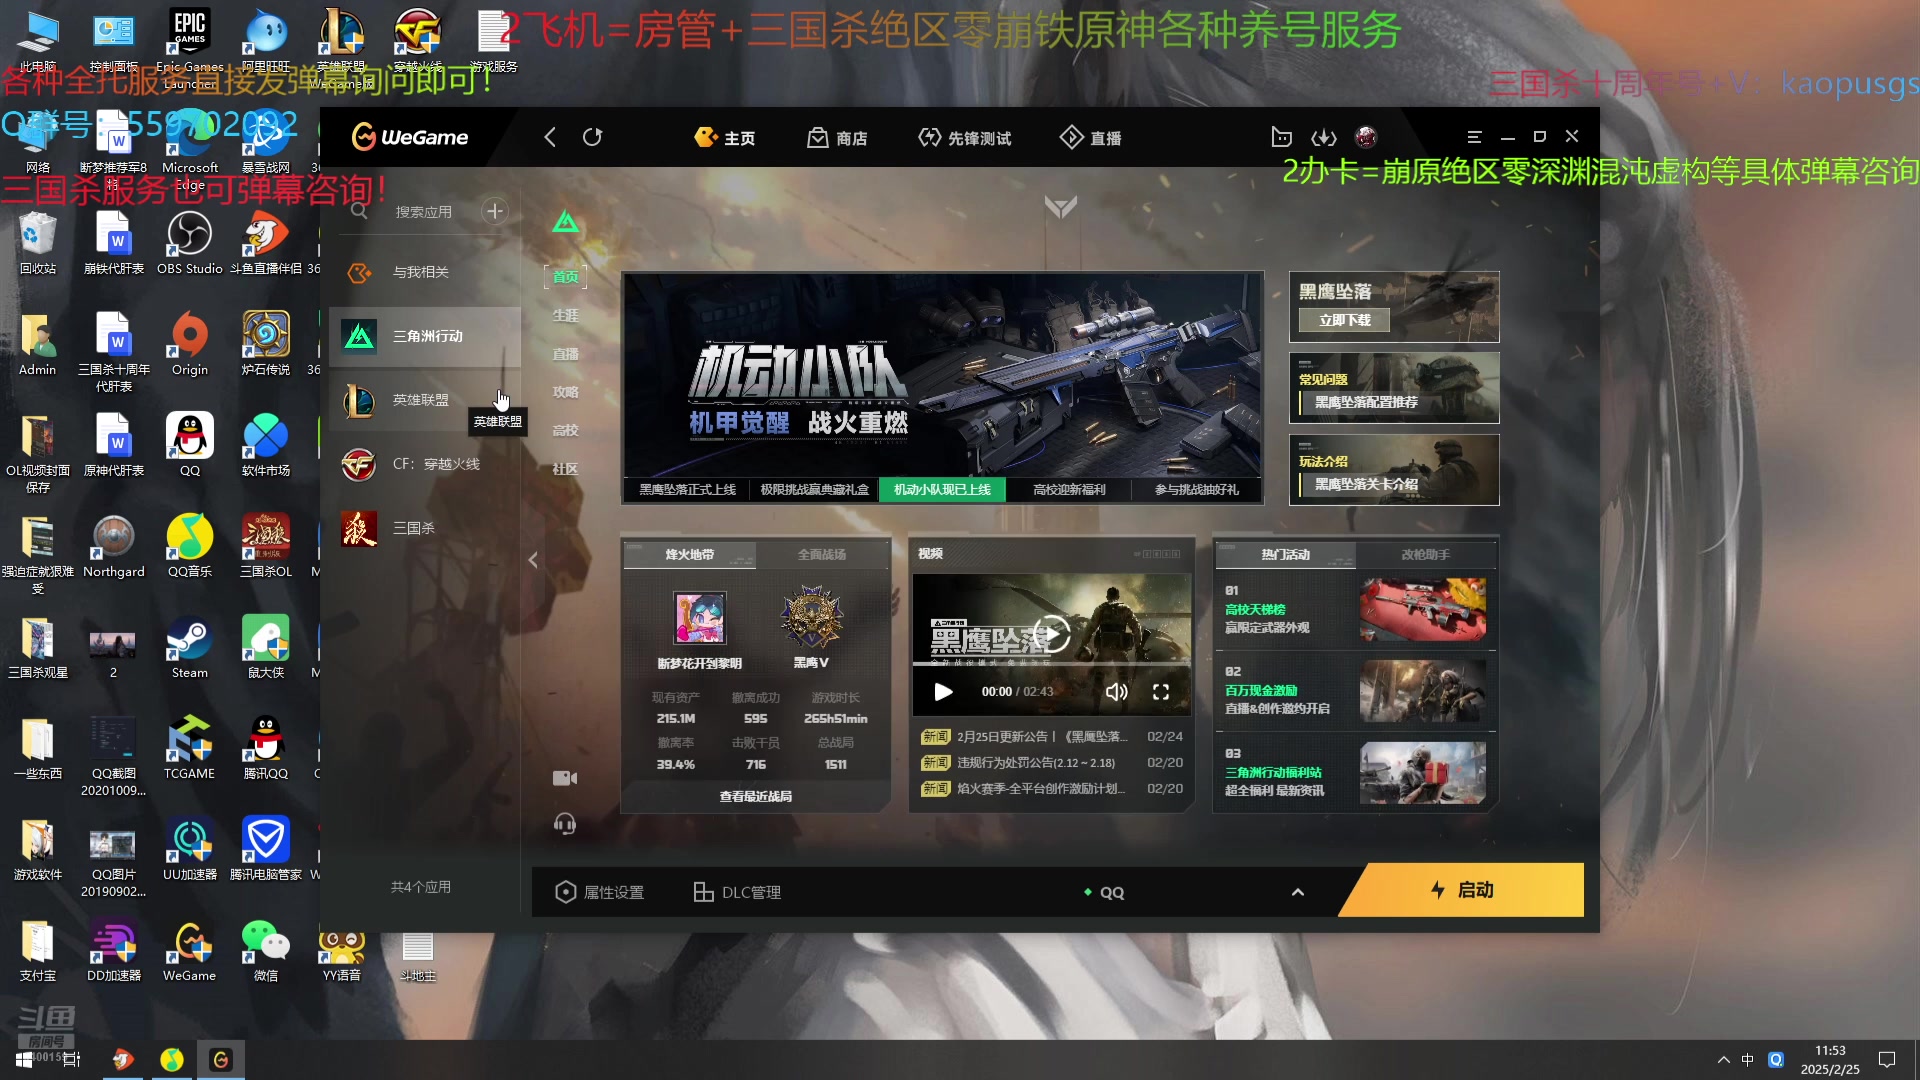Click the headset support icon
This screenshot has width=1920, height=1080.
point(565,824)
